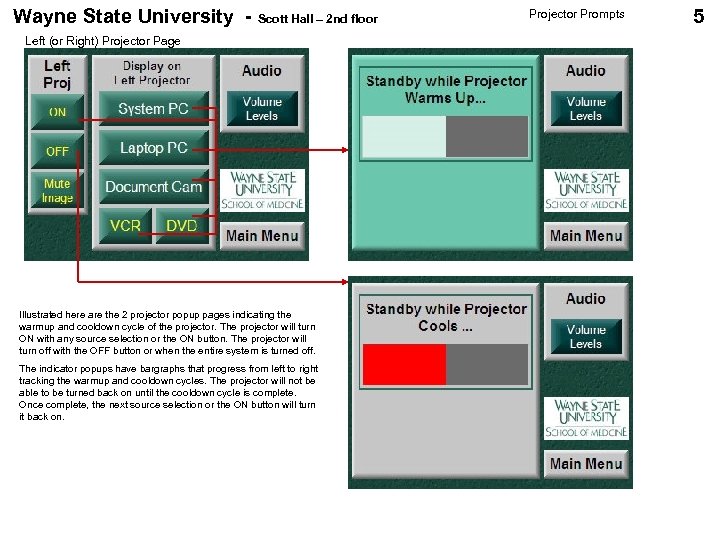Click Wayne State logo on warm-up page
The height and width of the screenshot is (540, 720).
(586, 190)
